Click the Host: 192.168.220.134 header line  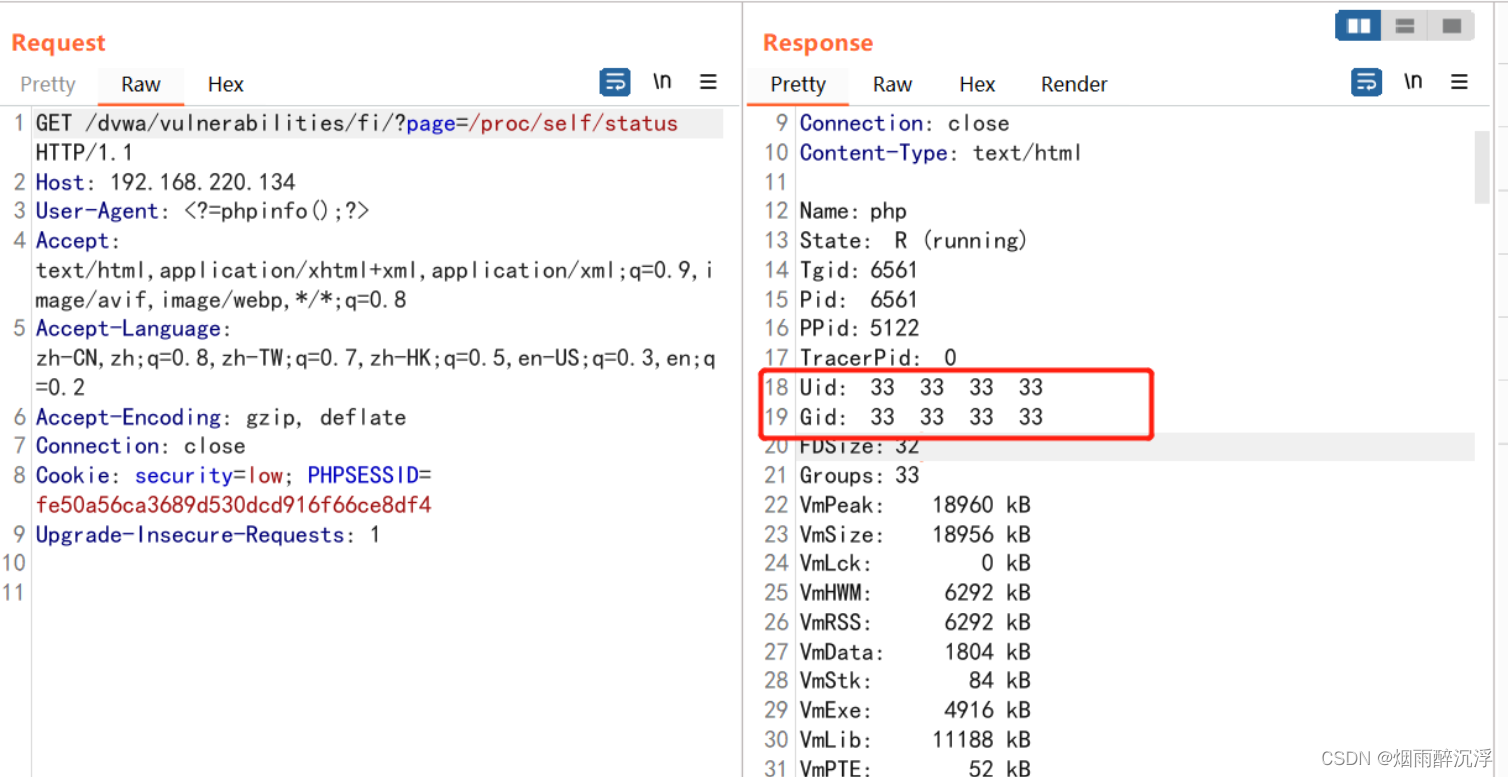166,182
